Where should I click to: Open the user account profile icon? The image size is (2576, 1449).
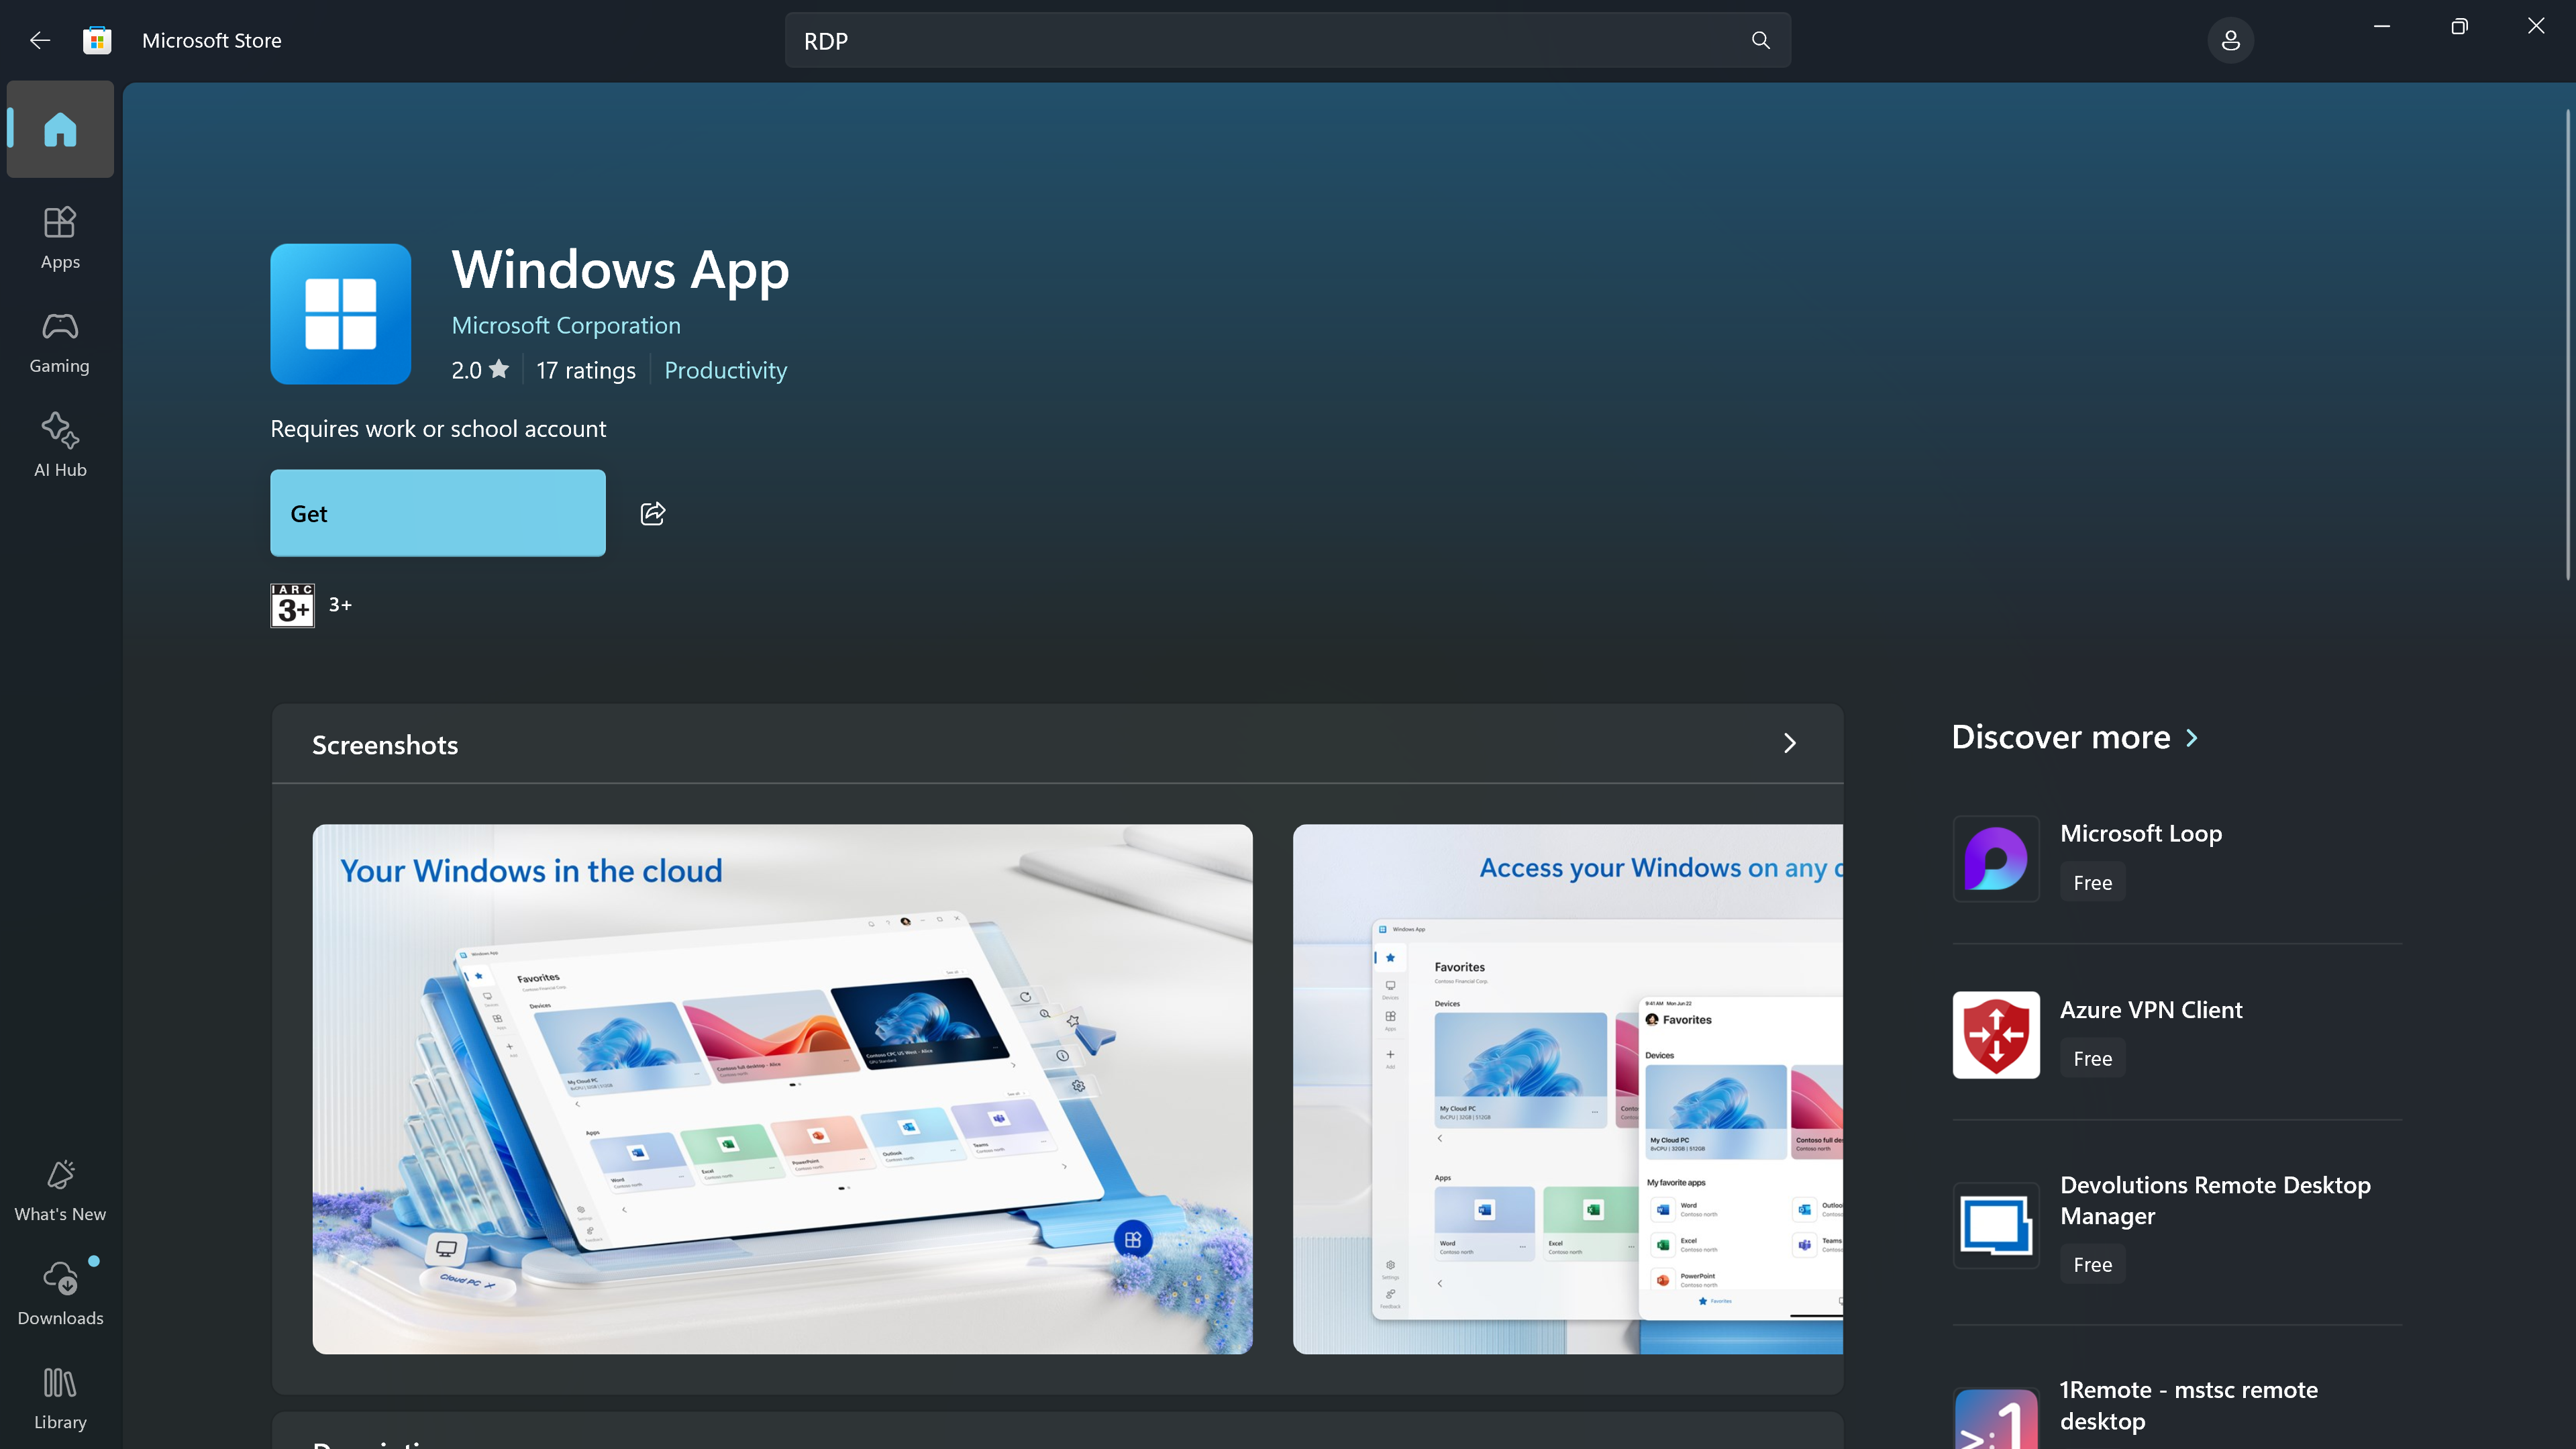2230,40
